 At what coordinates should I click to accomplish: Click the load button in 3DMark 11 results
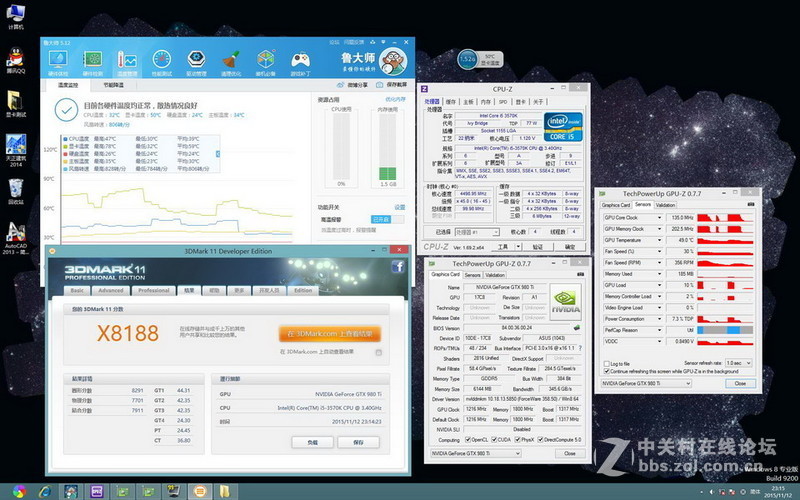point(313,442)
